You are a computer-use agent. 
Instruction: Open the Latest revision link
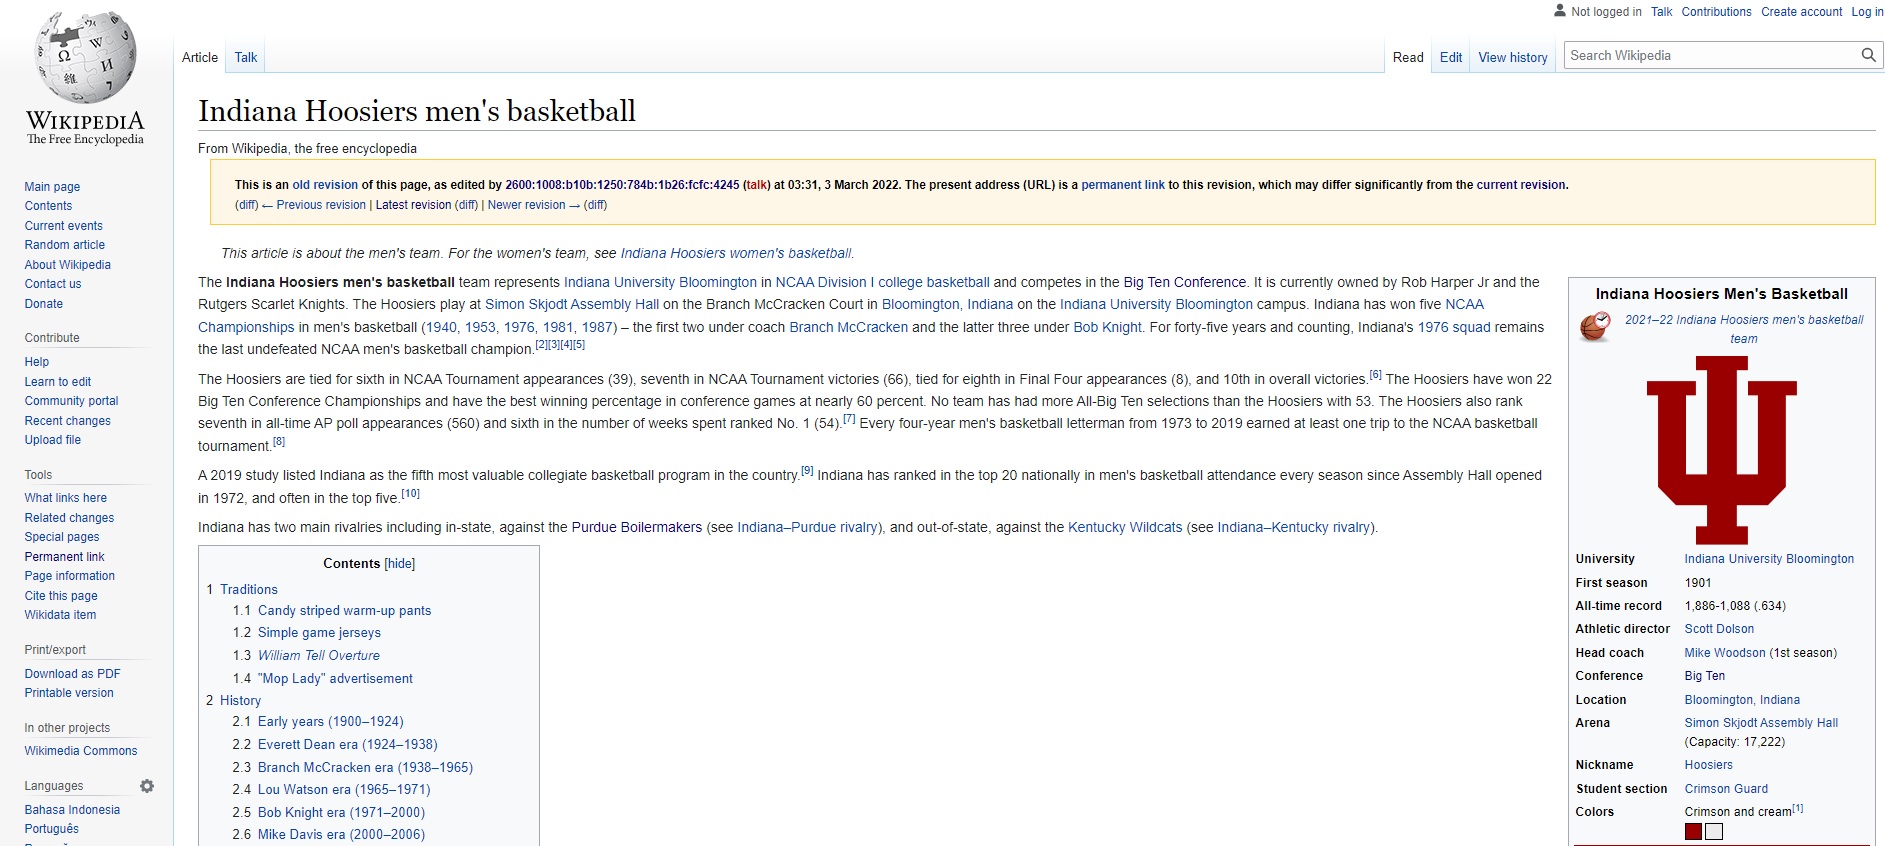coord(413,205)
